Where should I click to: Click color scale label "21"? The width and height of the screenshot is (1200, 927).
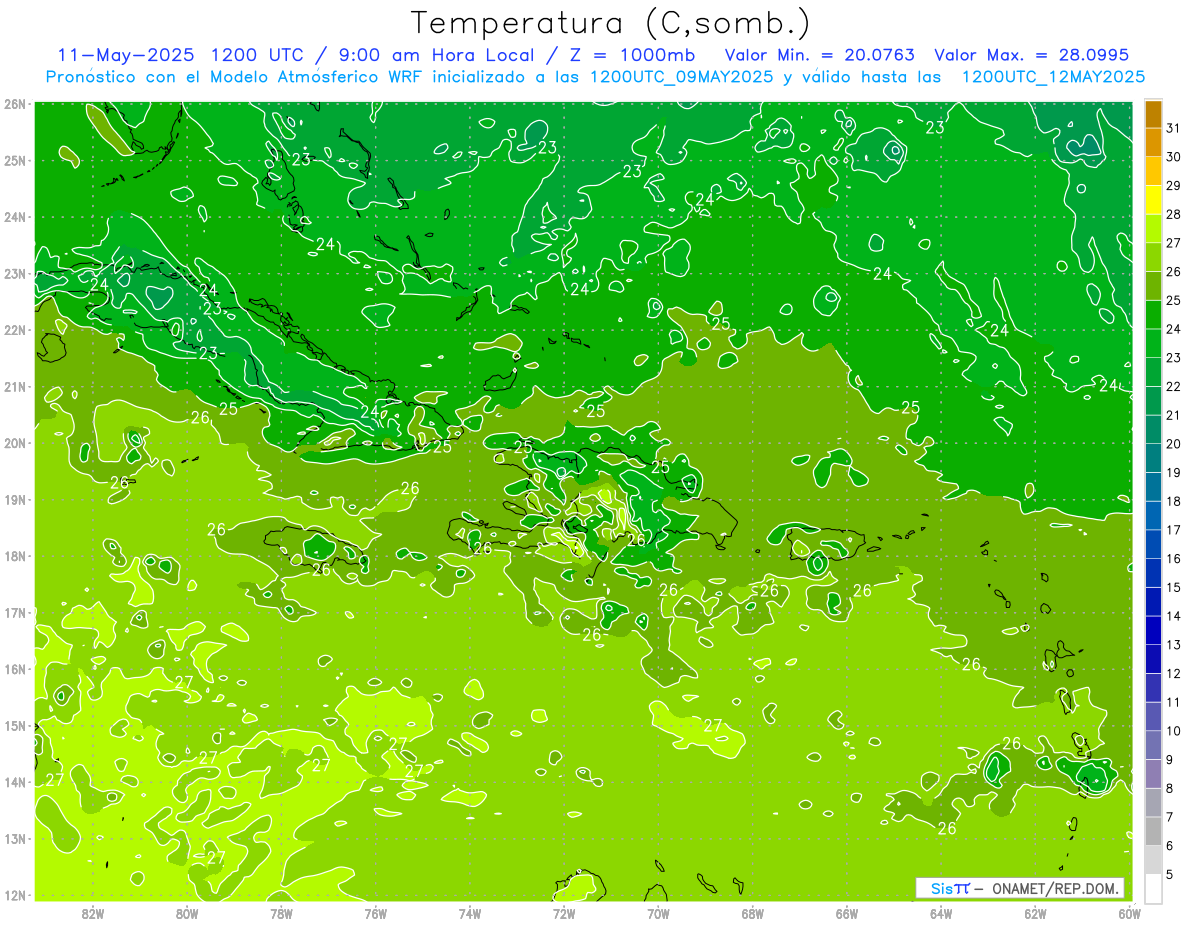point(1173,415)
